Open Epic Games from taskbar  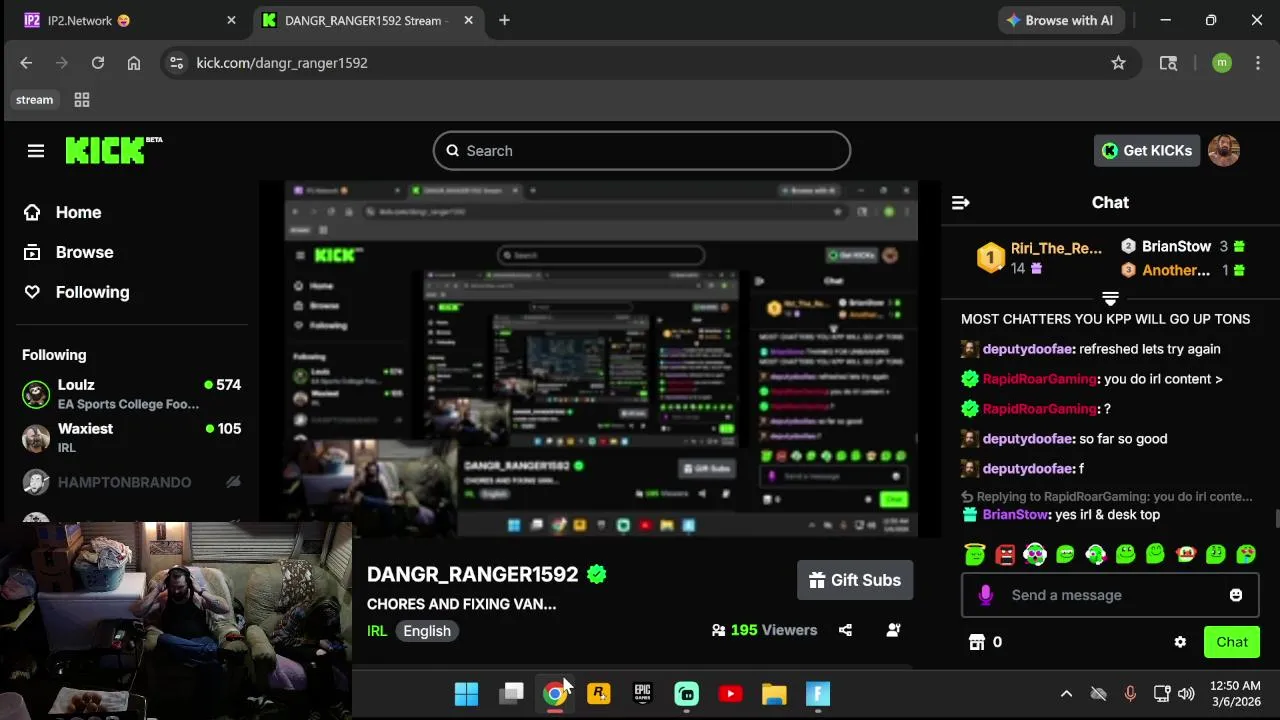(643, 694)
